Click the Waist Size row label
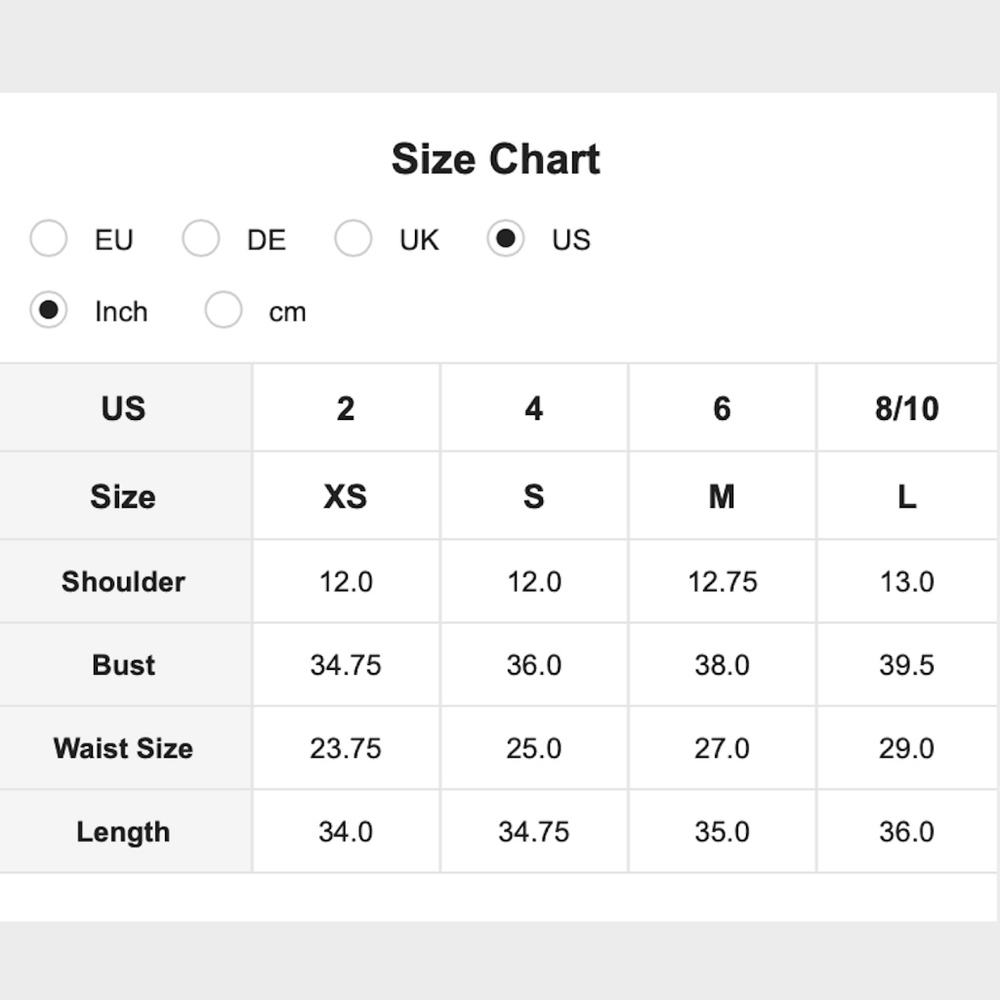Image resolution: width=1000 pixels, height=1000 pixels. (124, 749)
